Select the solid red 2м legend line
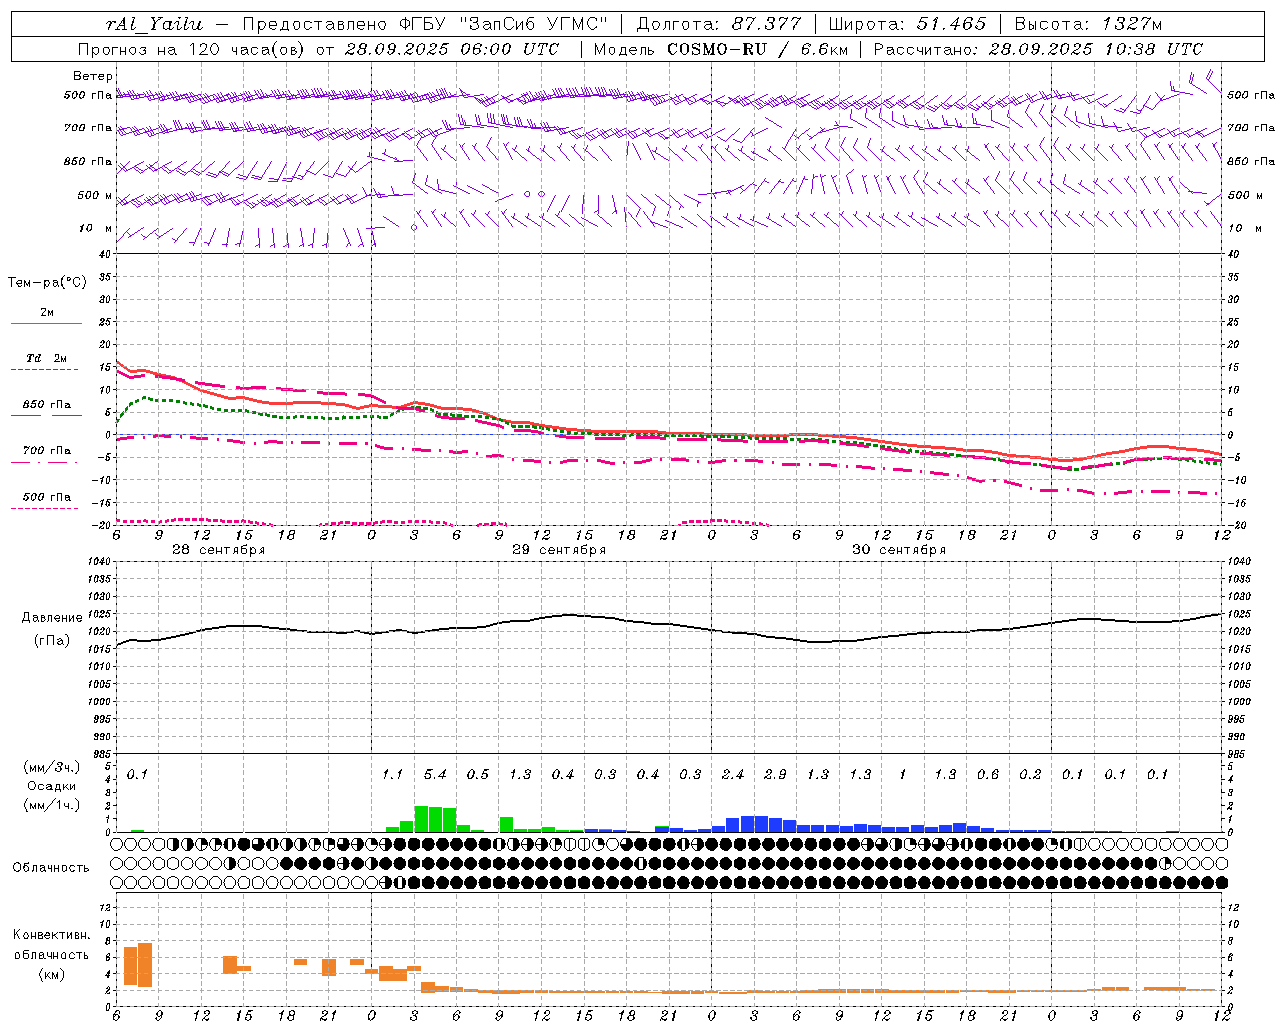1280x1024 pixels. point(46,323)
